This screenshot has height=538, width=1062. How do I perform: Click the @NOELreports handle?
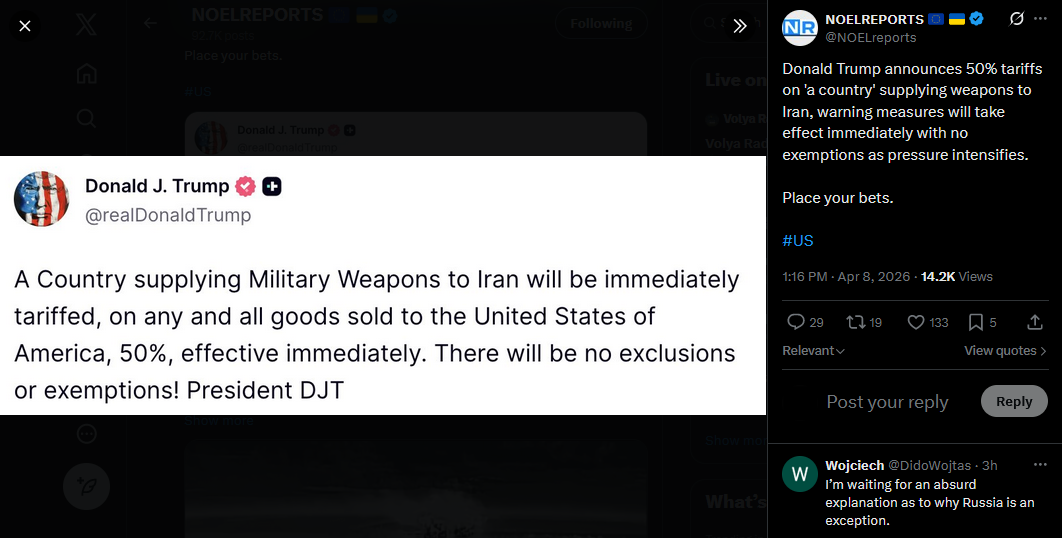point(870,38)
